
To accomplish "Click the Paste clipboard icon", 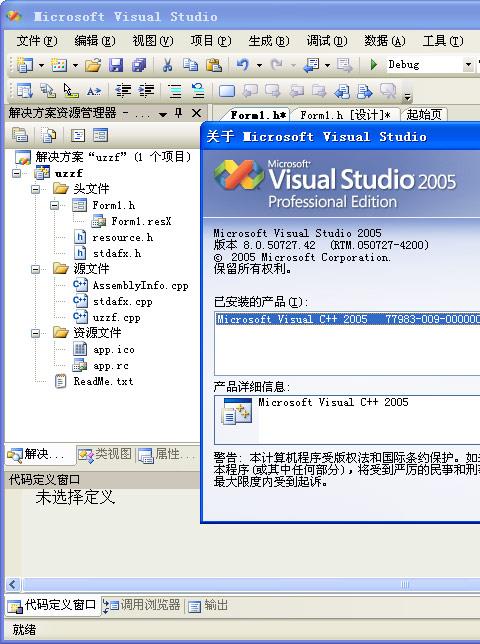I will [214, 65].
